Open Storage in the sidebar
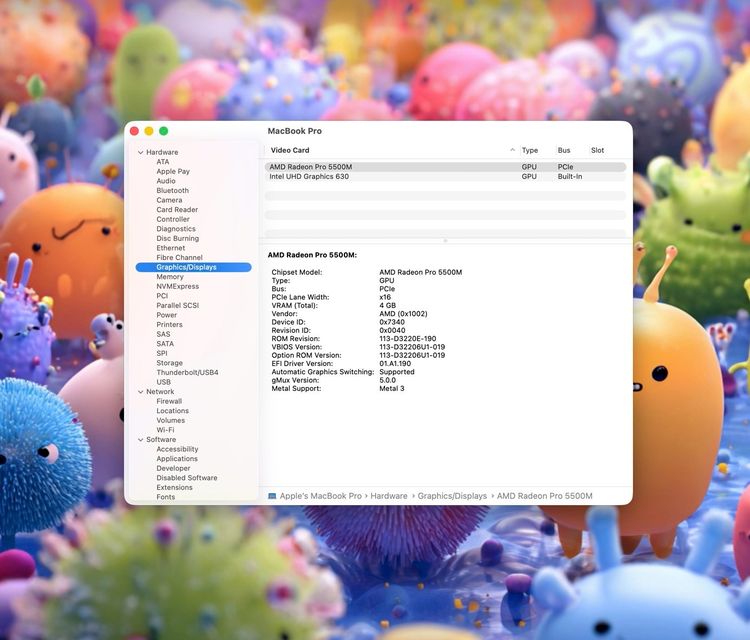This screenshot has width=750, height=640. (x=169, y=363)
